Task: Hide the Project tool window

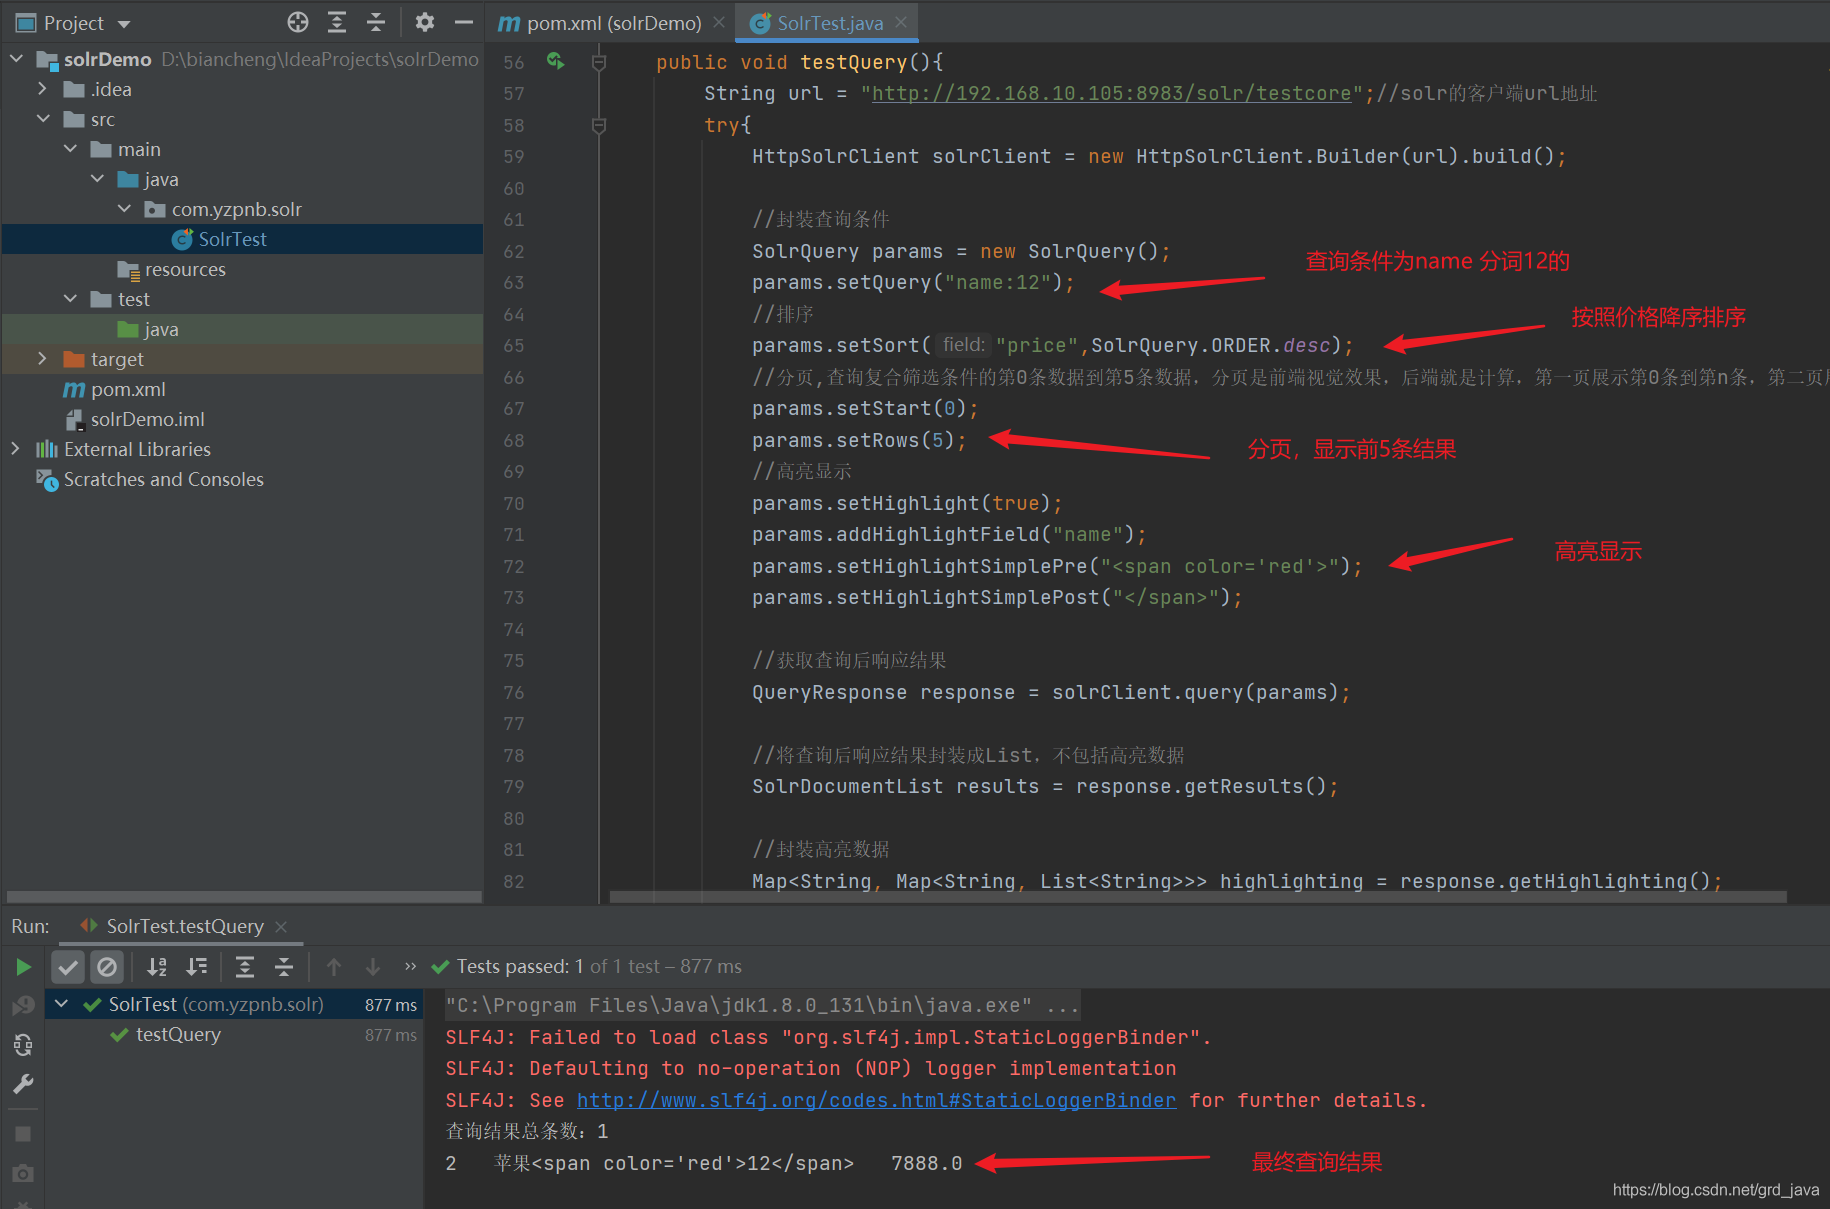Action: pyautogui.click(x=464, y=22)
